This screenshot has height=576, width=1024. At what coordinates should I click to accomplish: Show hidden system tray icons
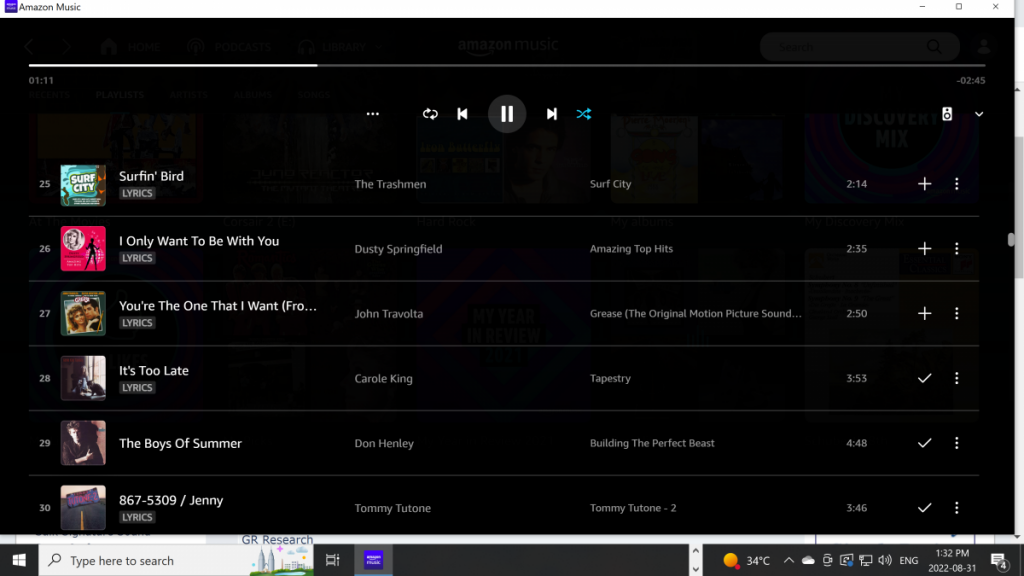pos(788,560)
